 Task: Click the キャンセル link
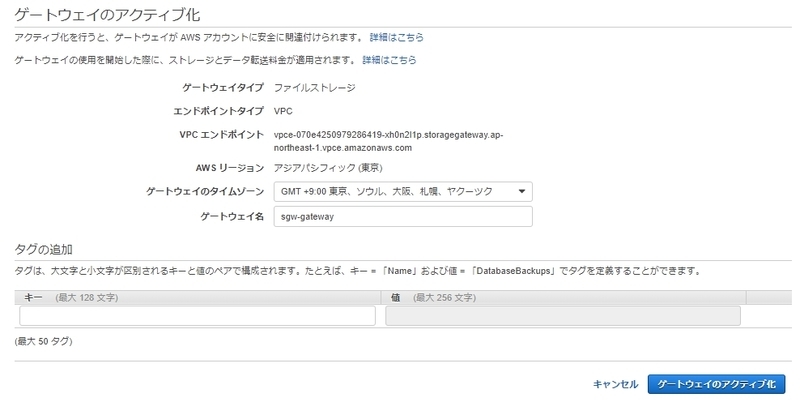click(615, 384)
